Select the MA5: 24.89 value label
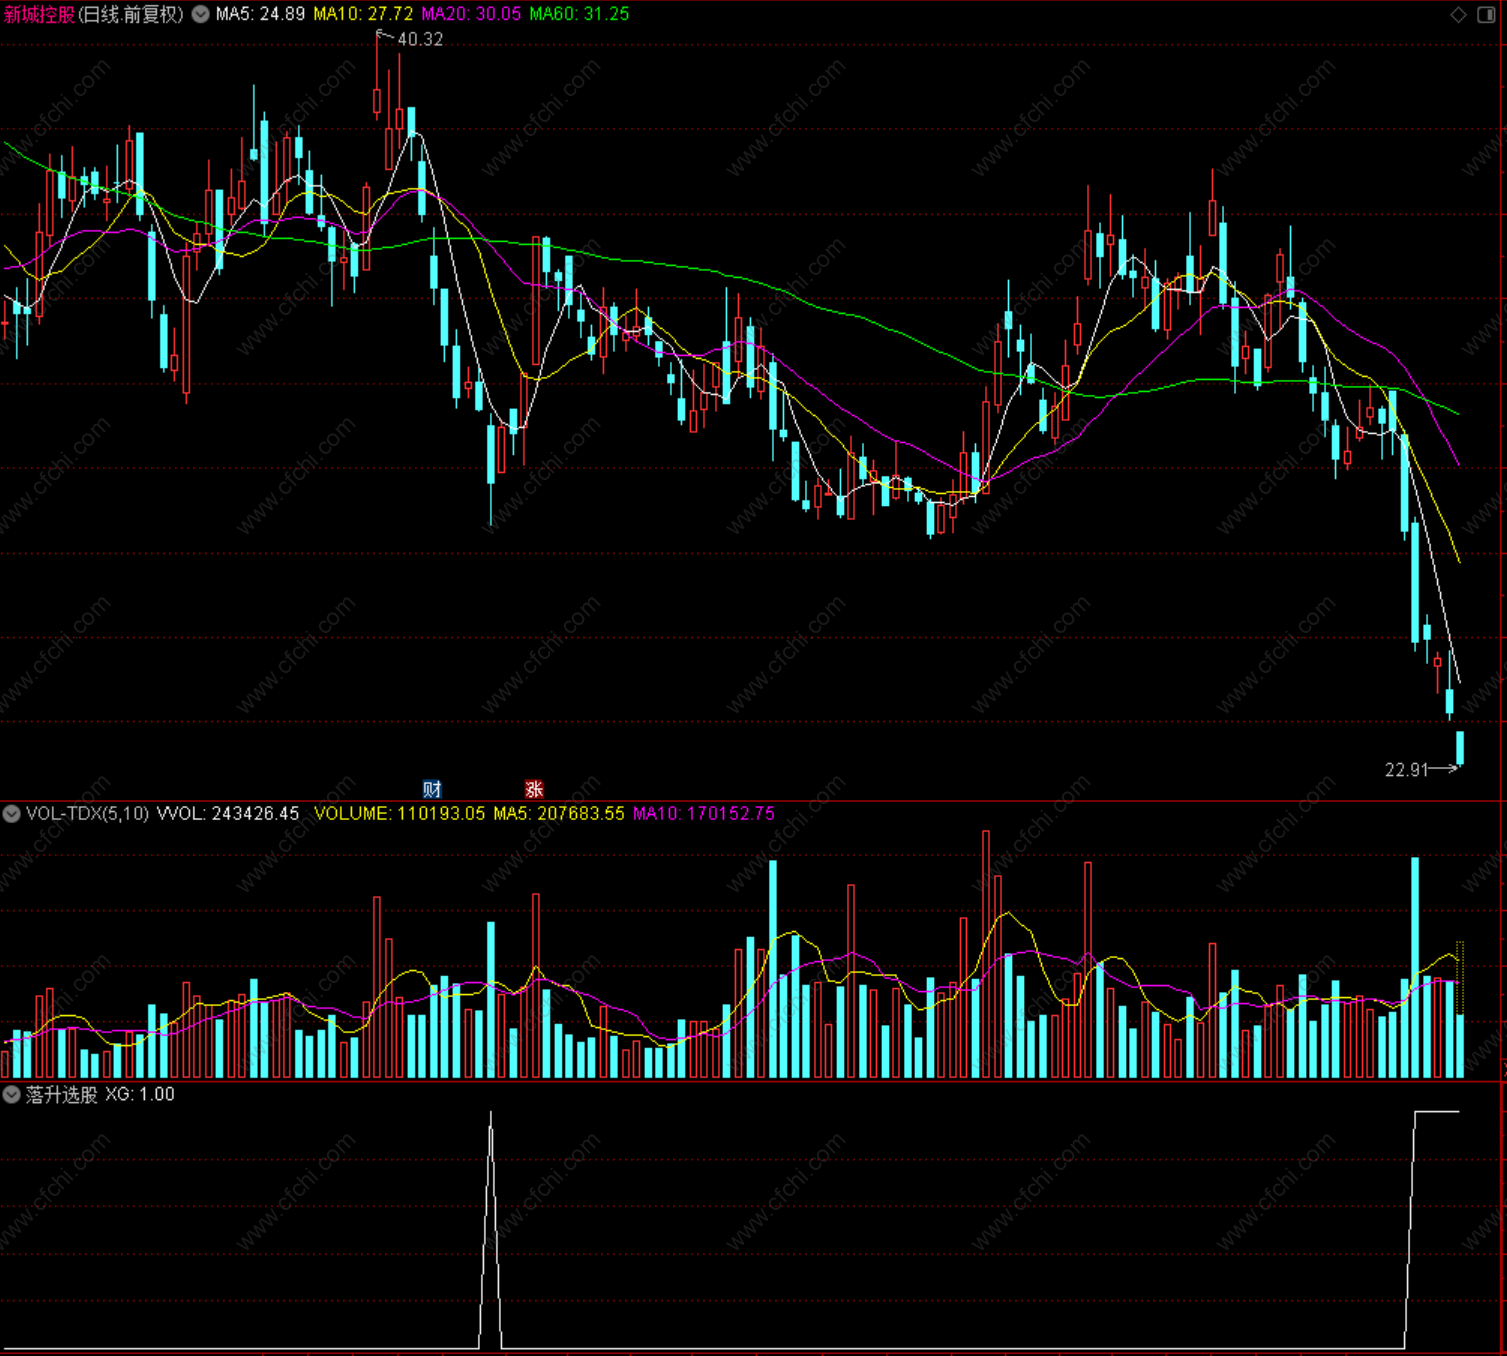Viewport: 1507px width, 1356px height. tap(260, 14)
